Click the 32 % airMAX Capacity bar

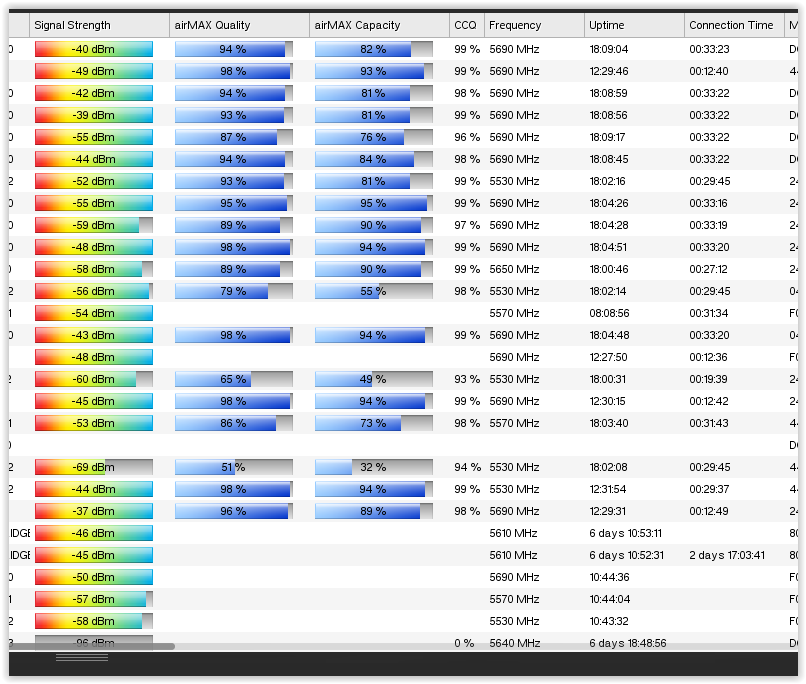pyautogui.click(x=374, y=467)
